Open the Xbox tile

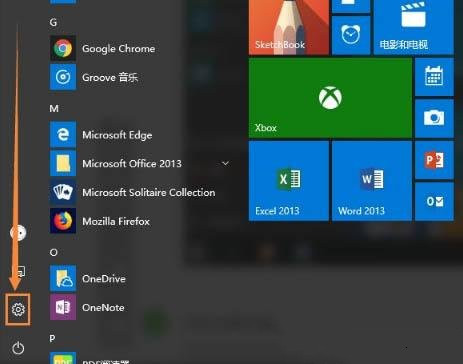click(330, 98)
